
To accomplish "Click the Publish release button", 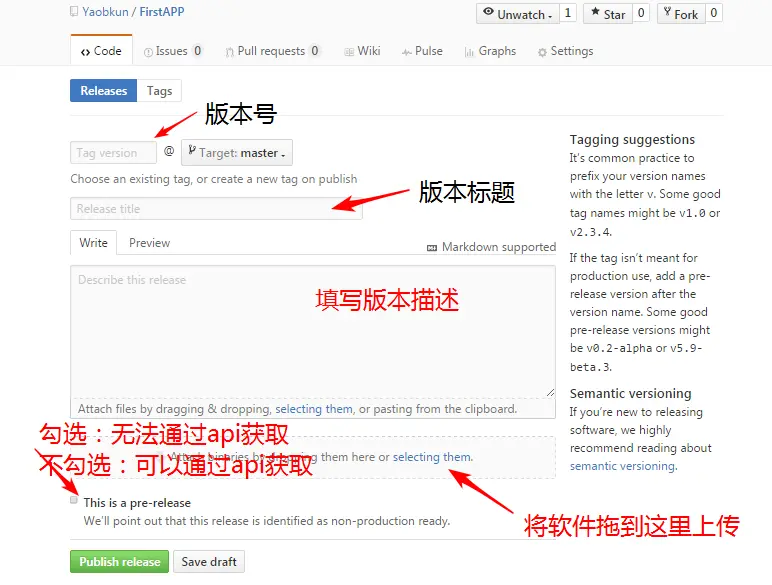I will tap(120, 561).
